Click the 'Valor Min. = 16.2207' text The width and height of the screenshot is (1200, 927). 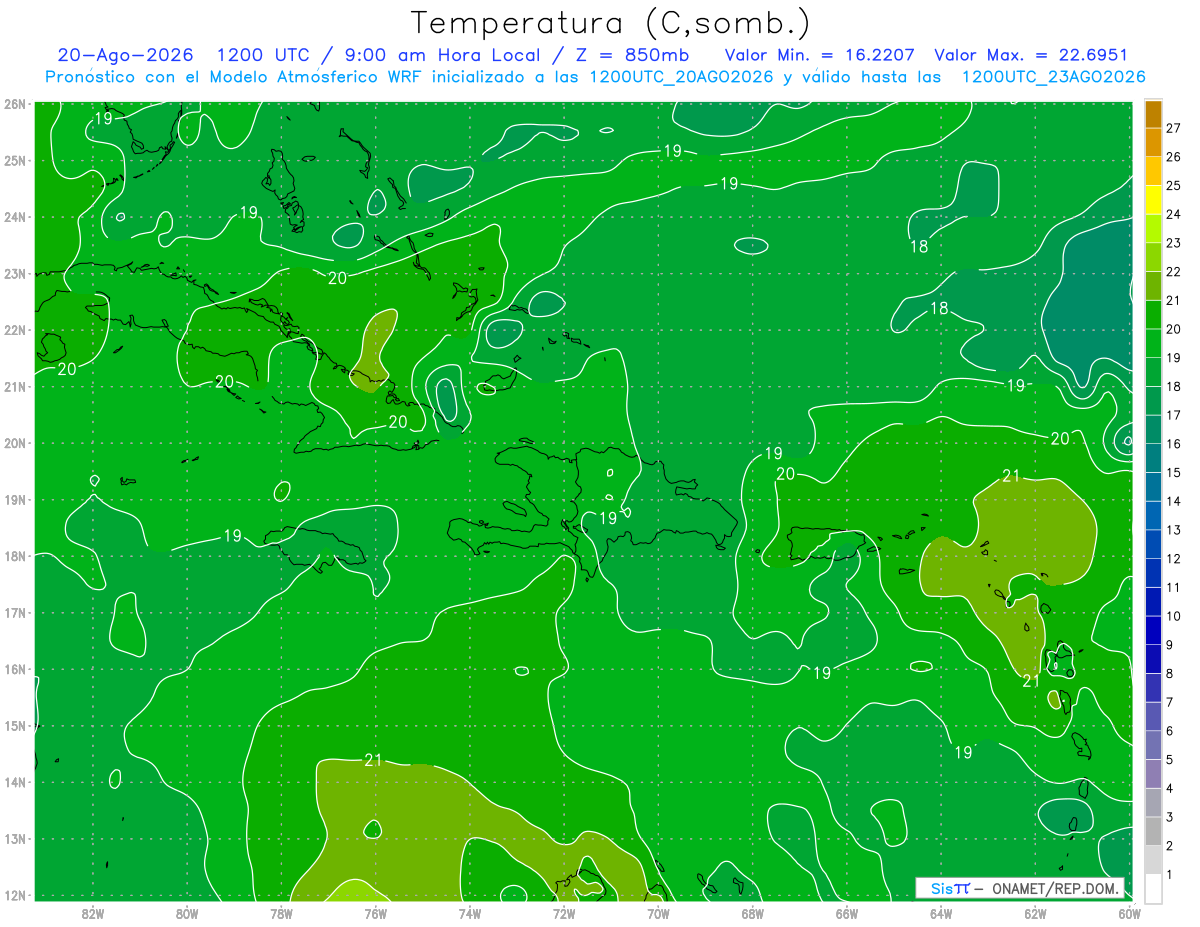point(819,55)
